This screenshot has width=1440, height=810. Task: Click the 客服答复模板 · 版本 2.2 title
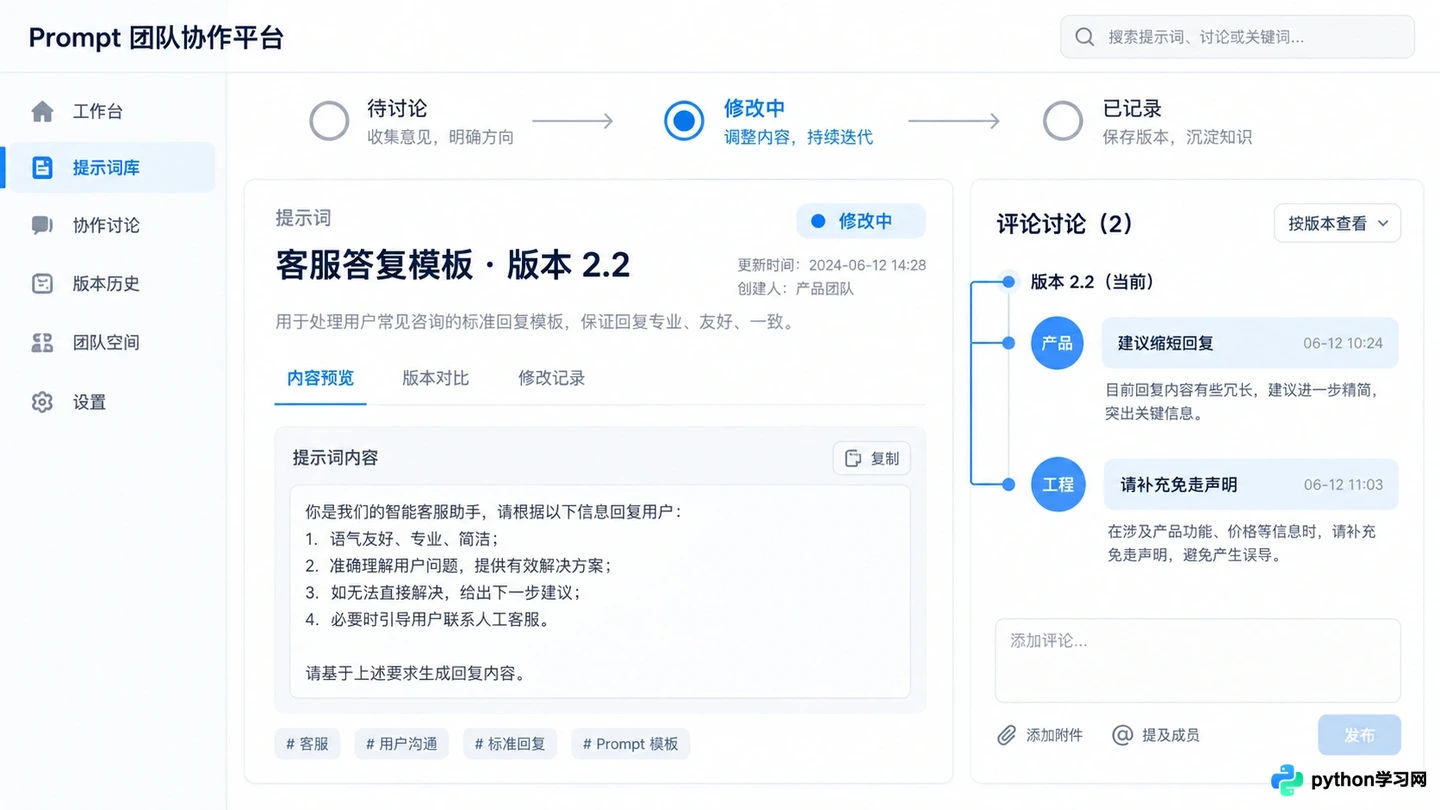453,265
